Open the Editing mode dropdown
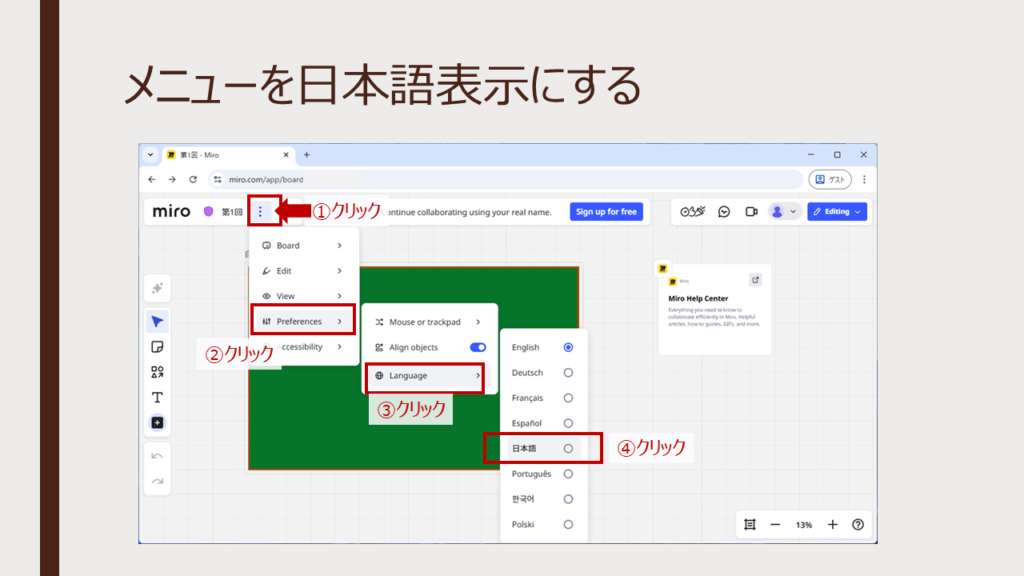1024x576 pixels. point(837,212)
